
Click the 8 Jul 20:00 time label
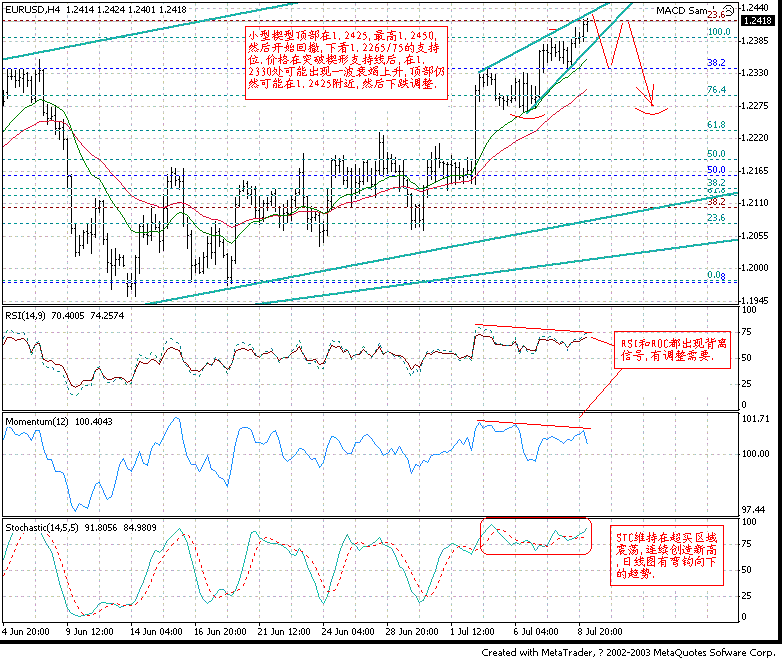600,632
